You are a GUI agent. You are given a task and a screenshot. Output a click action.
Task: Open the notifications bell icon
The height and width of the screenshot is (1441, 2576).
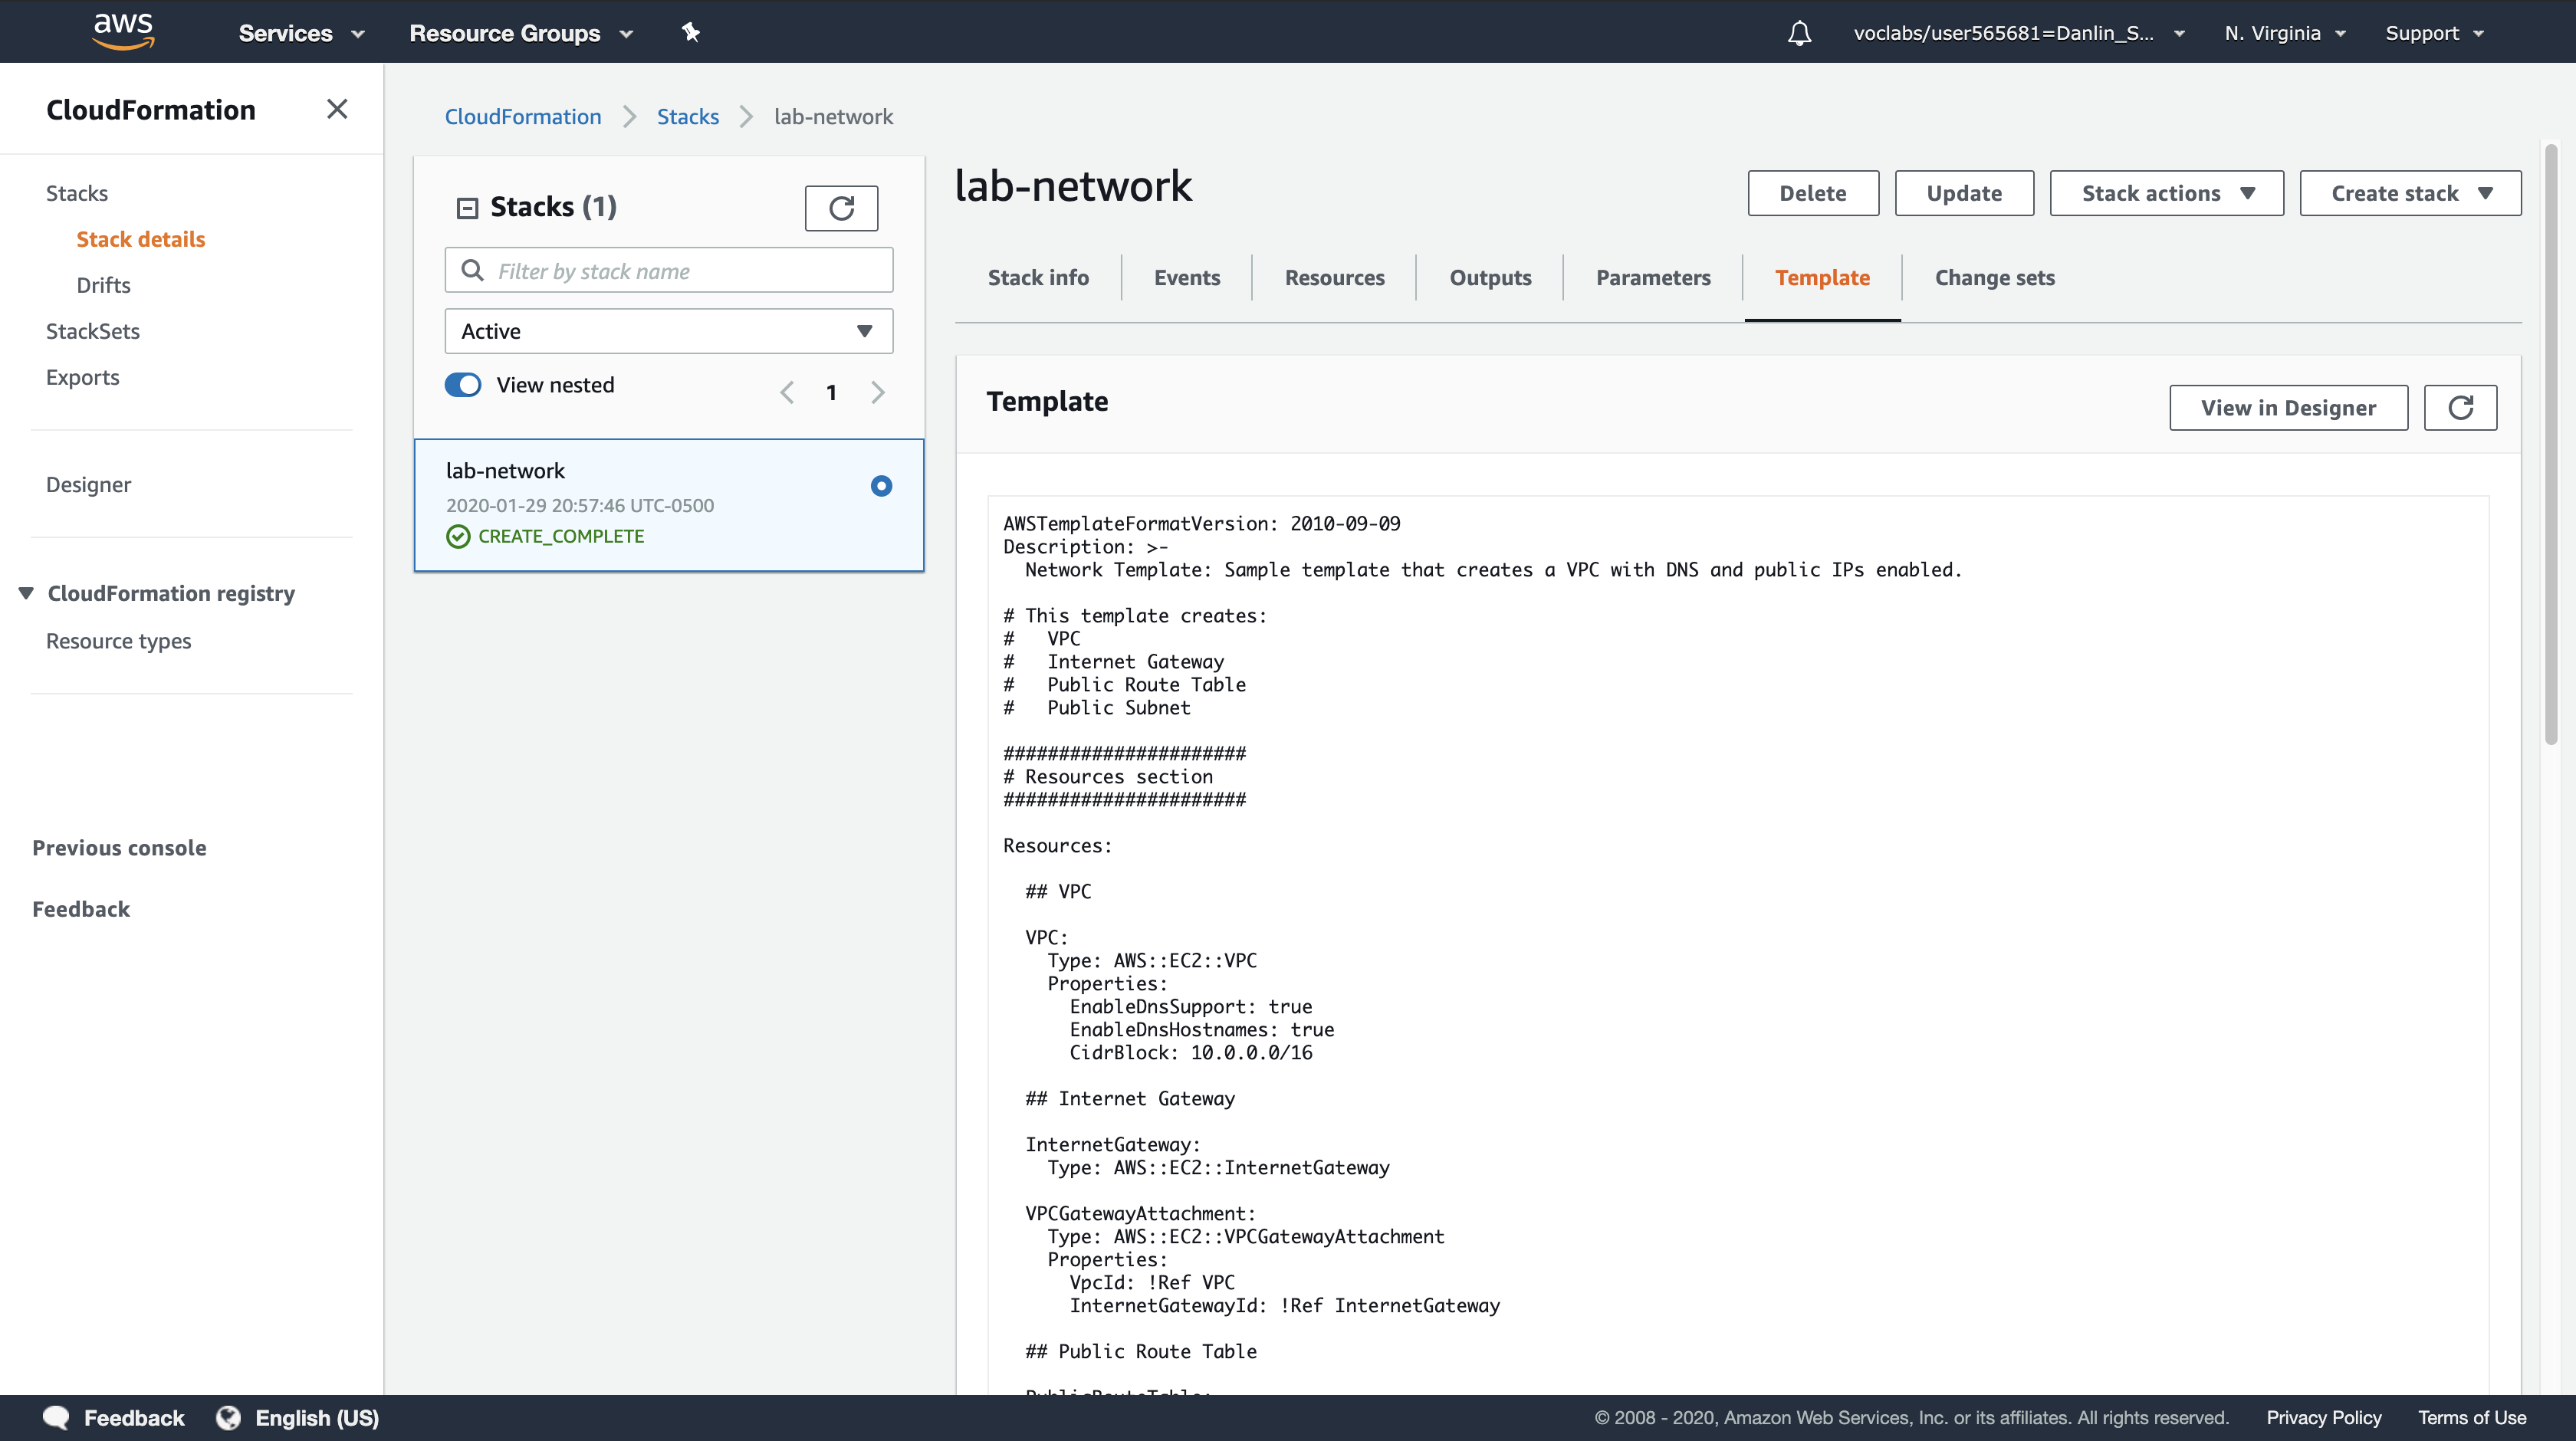click(x=1799, y=33)
